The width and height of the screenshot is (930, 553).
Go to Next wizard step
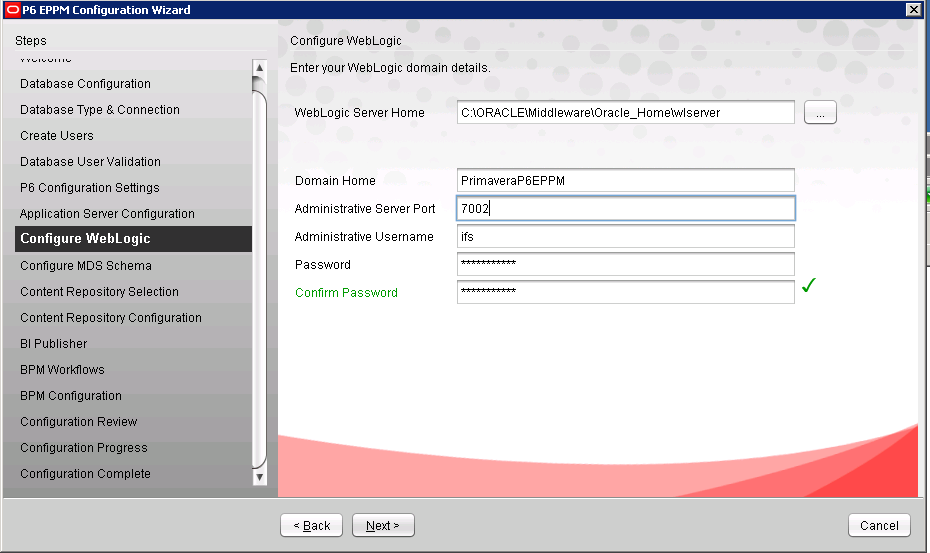coord(382,525)
